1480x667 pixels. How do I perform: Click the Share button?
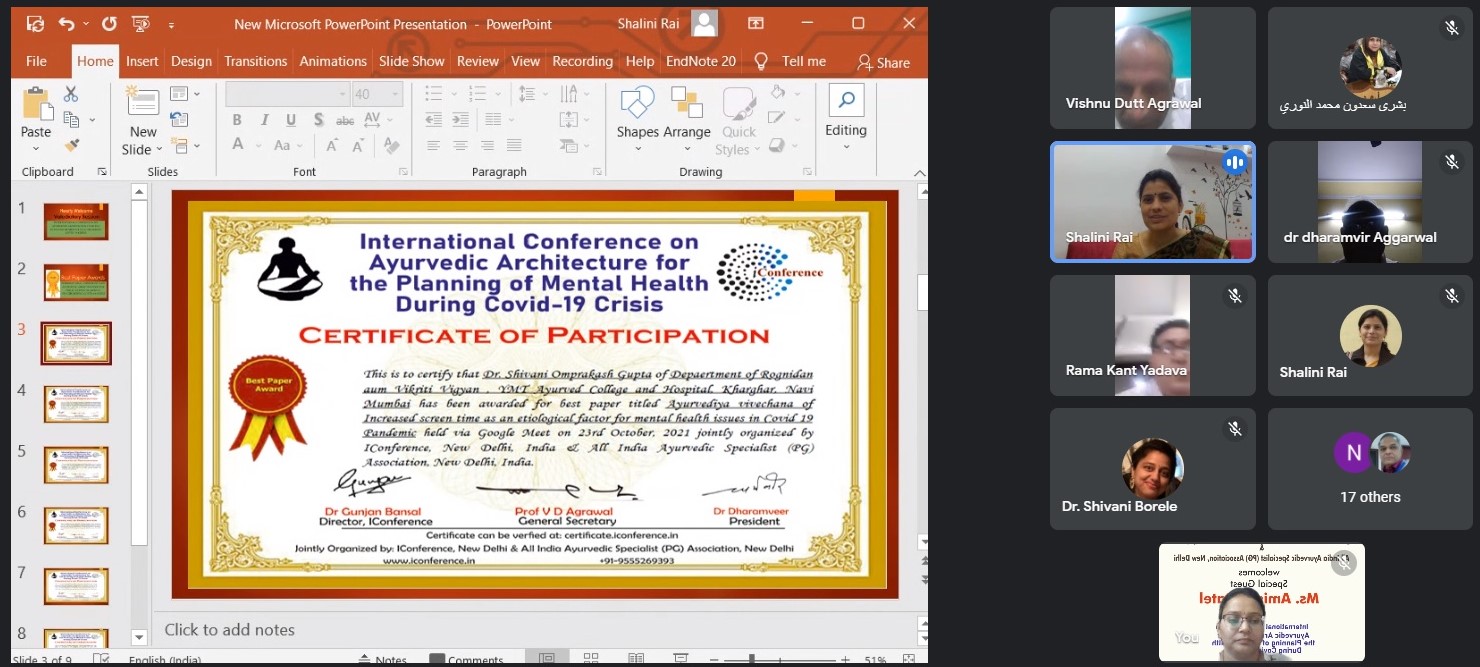pyautogui.click(x=883, y=62)
